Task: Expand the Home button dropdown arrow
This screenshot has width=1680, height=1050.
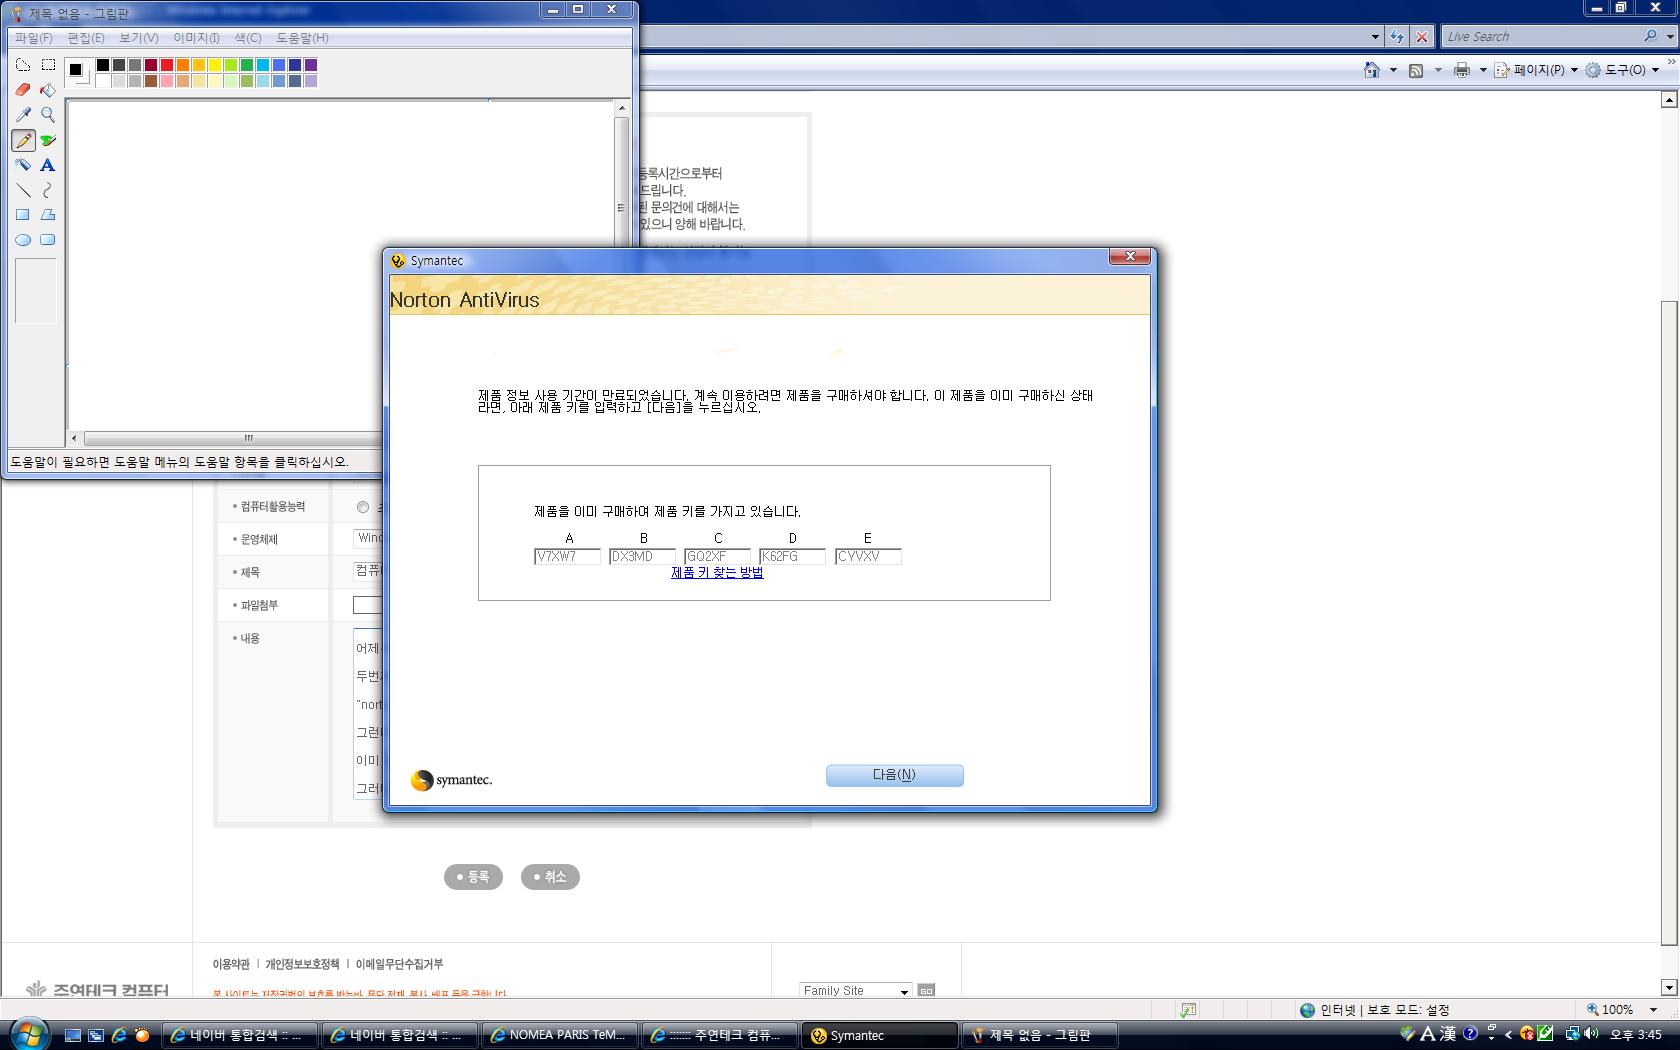Action: click(x=1393, y=70)
